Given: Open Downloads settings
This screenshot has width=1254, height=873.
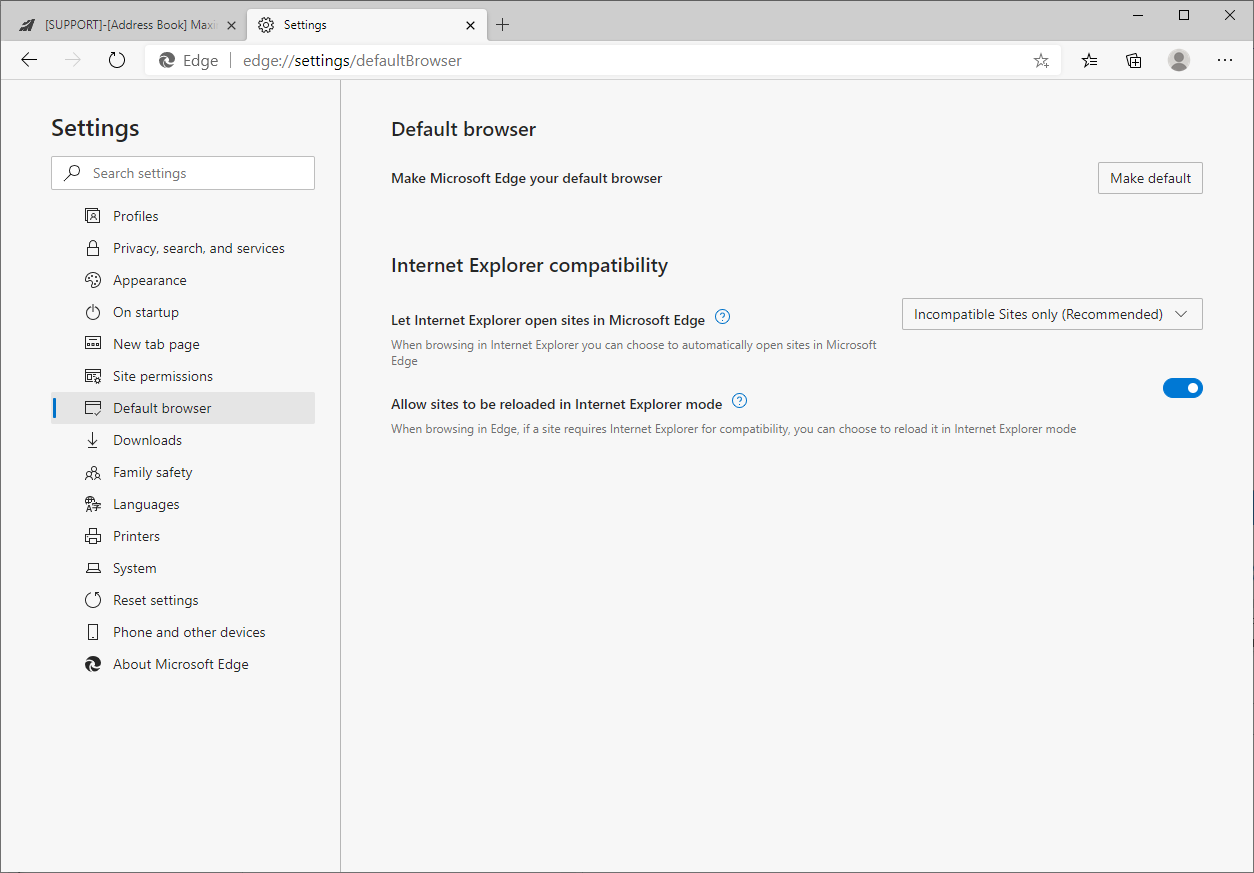Looking at the screenshot, I should pos(147,439).
